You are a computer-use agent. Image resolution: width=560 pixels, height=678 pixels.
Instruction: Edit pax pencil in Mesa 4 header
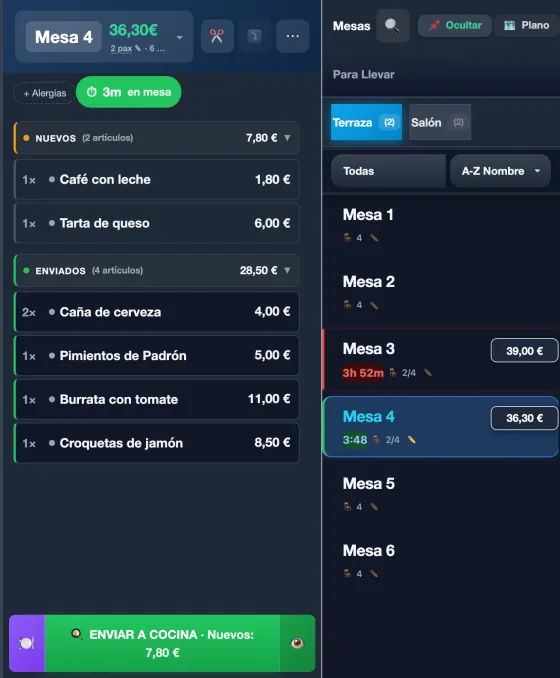[138, 48]
